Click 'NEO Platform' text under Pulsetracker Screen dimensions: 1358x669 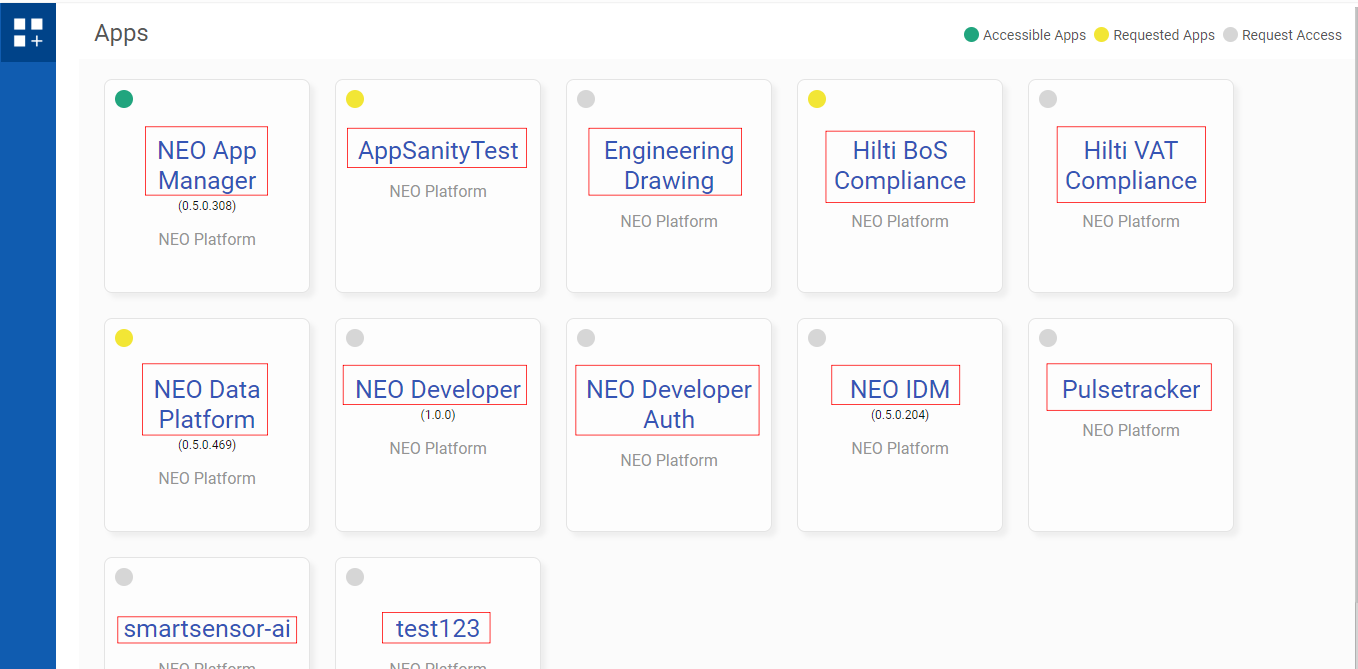[x=1131, y=430]
